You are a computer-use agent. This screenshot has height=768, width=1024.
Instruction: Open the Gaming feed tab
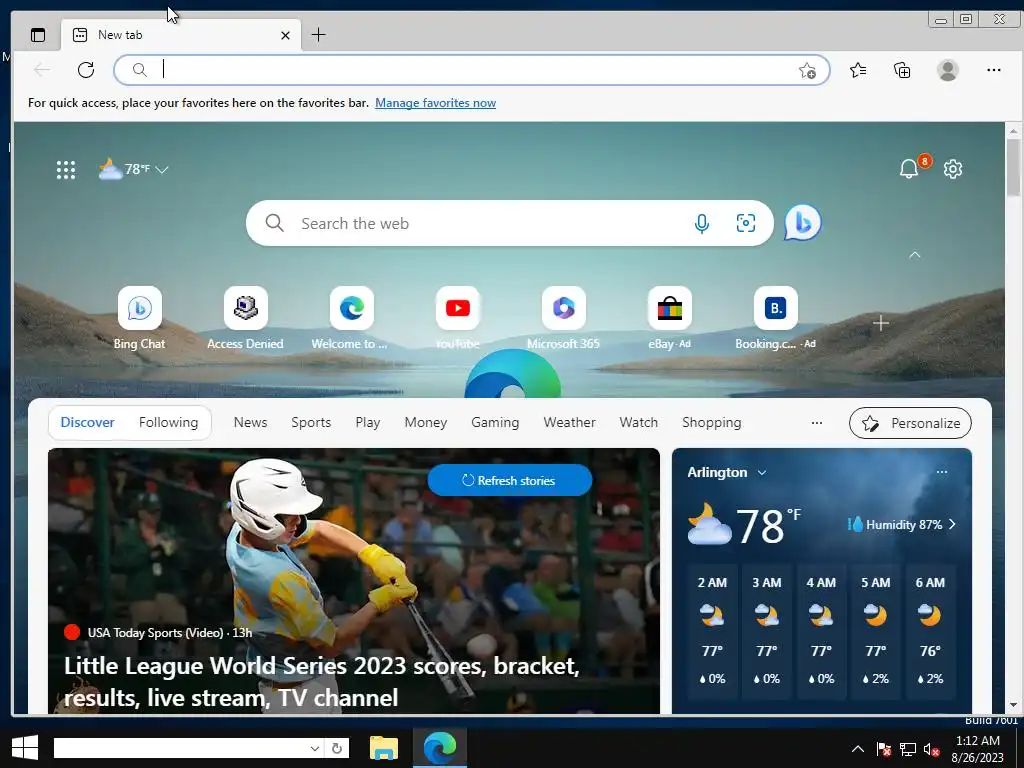[x=495, y=423]
